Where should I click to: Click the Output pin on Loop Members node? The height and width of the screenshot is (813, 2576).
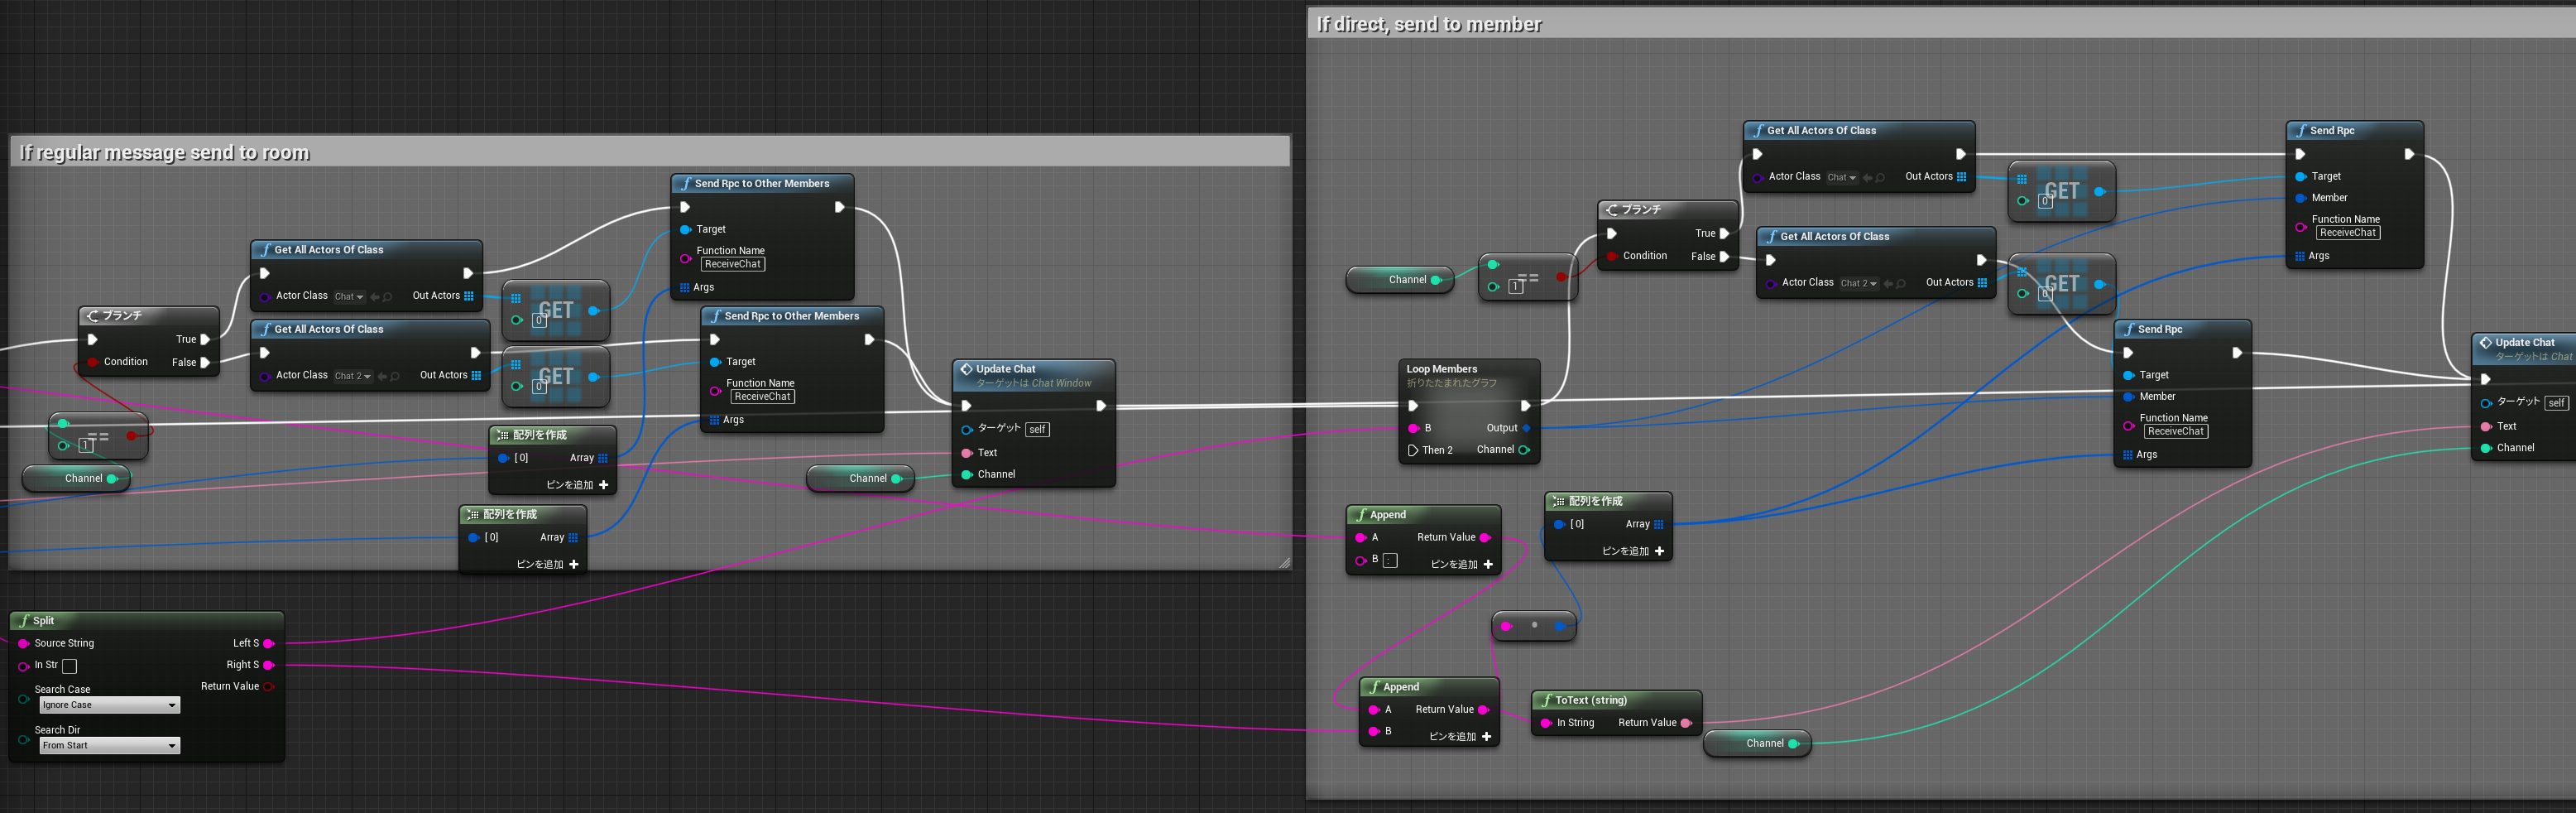pos(1526,428)
